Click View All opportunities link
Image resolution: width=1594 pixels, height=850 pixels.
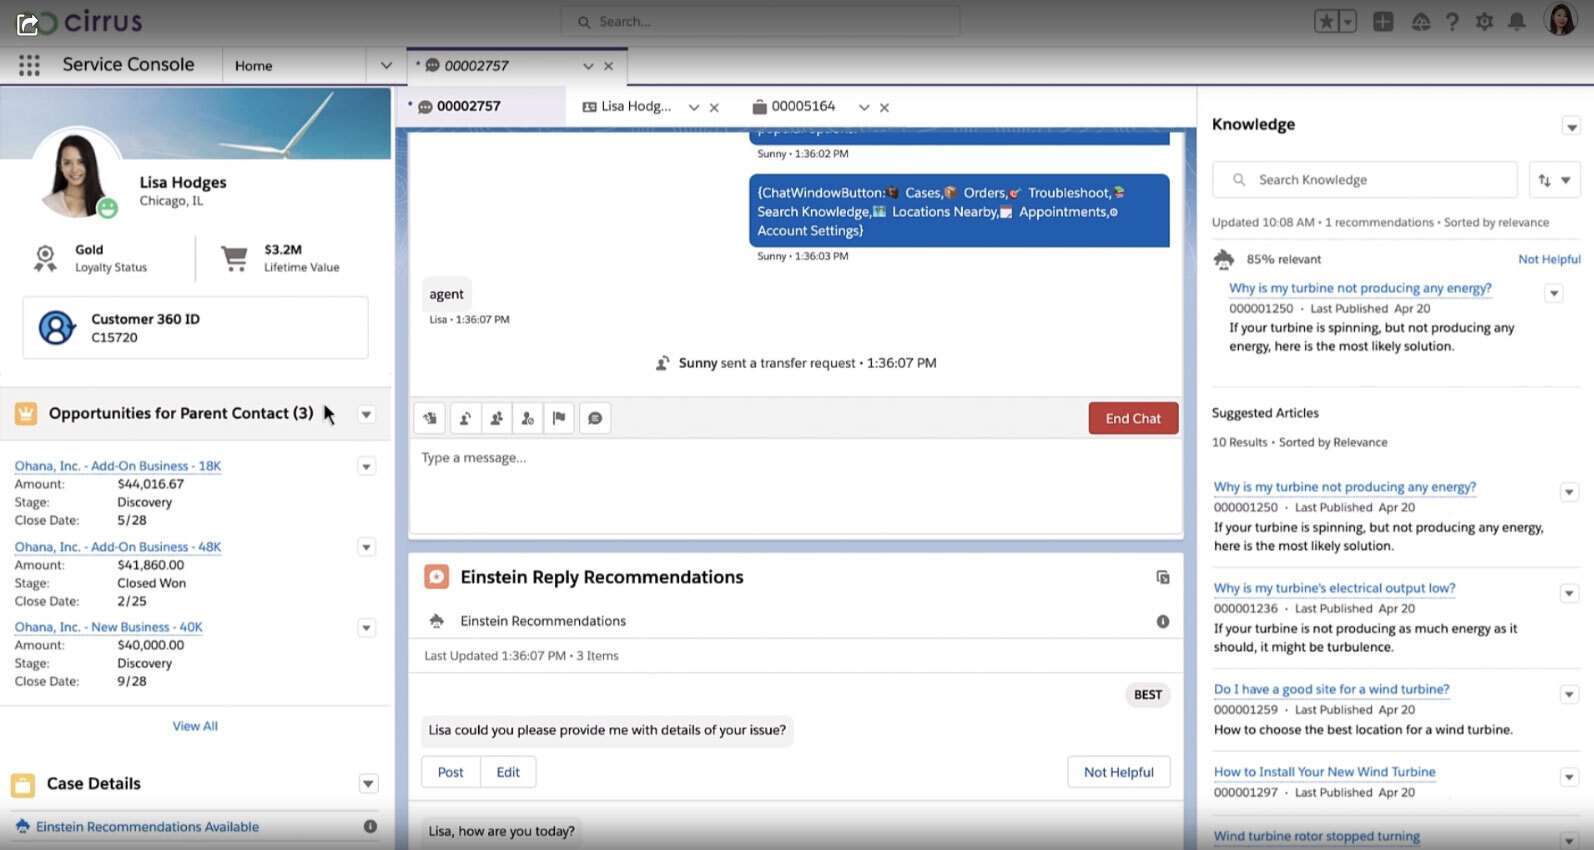[195, 726]
